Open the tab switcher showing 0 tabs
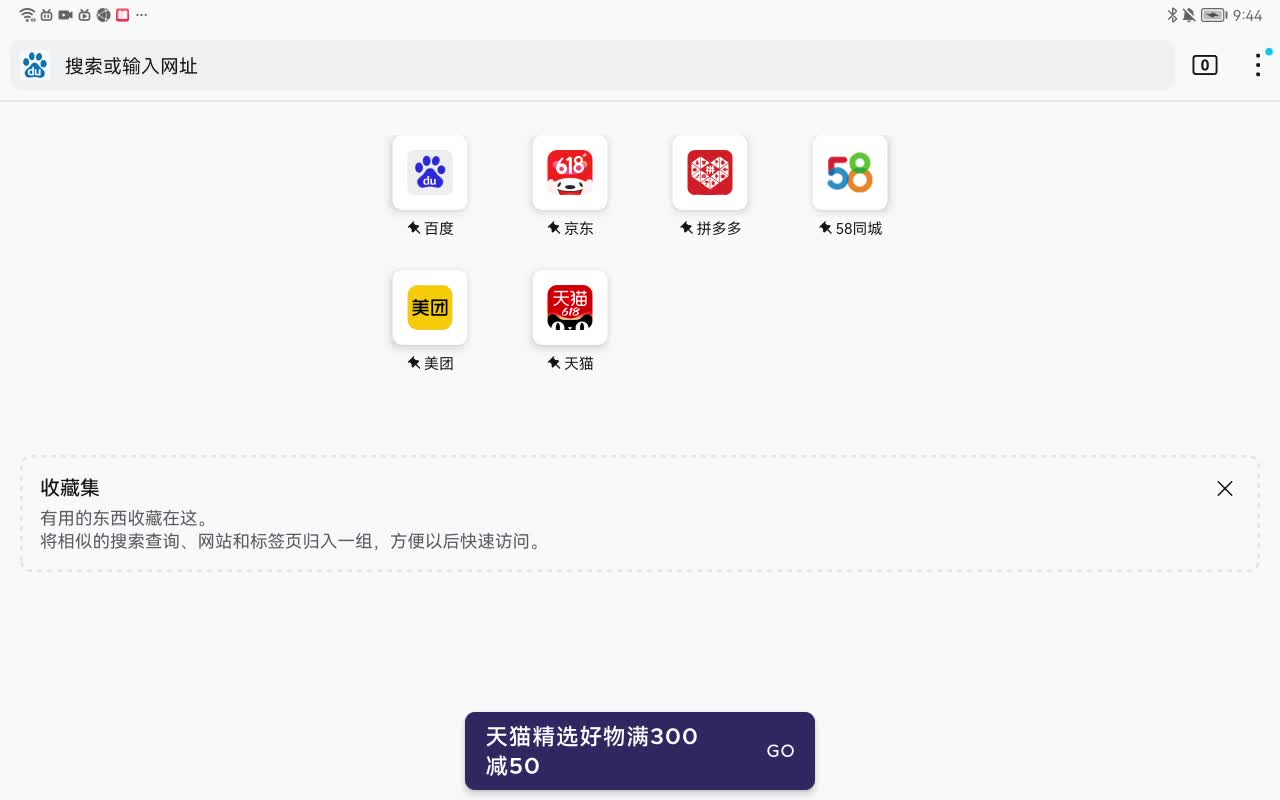This screenshot has height=800, width=1280. point(1205,64)
